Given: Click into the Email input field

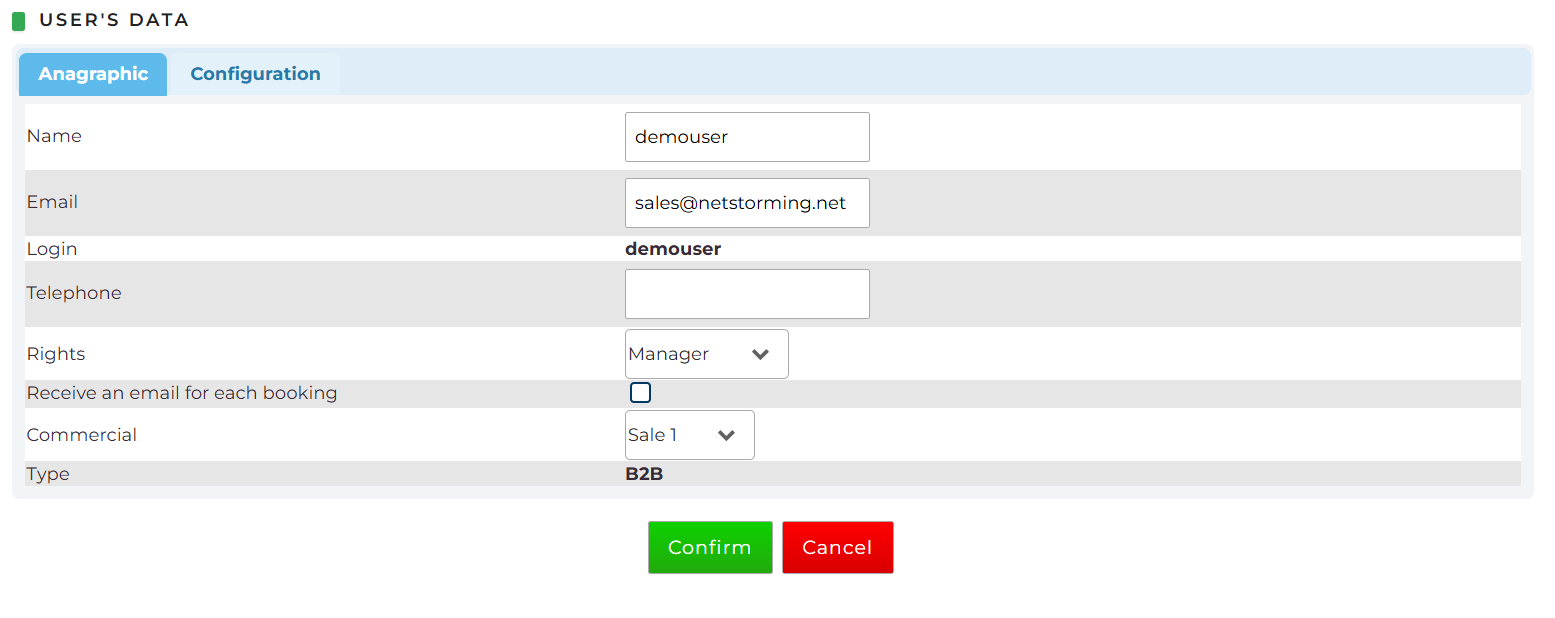Looking at the screenshot, I should [x=747, y=203].
